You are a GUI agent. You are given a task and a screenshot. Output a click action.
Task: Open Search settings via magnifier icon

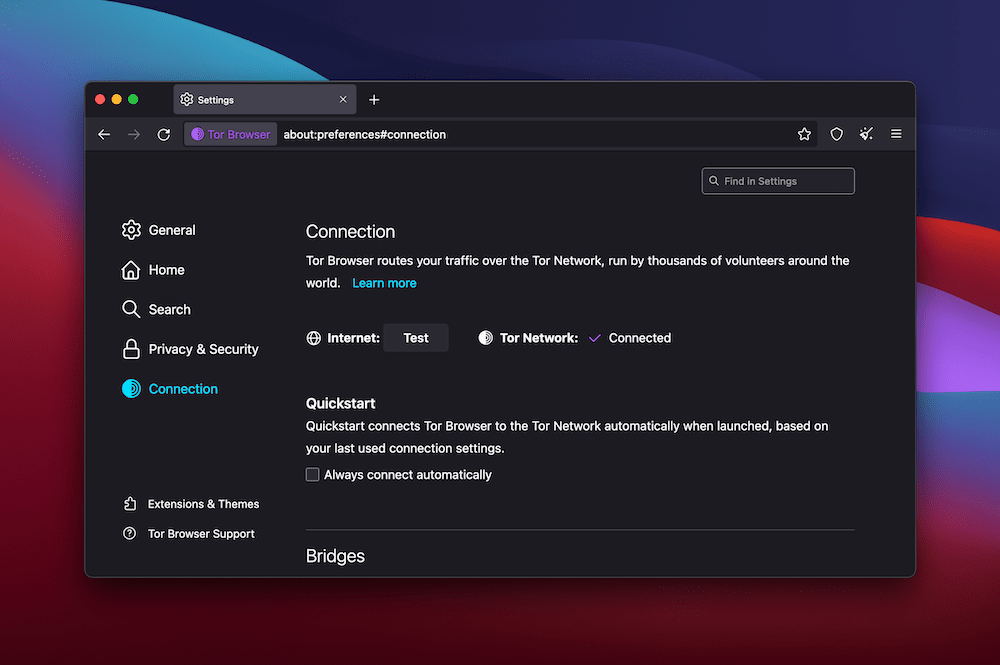pos(131,309)
